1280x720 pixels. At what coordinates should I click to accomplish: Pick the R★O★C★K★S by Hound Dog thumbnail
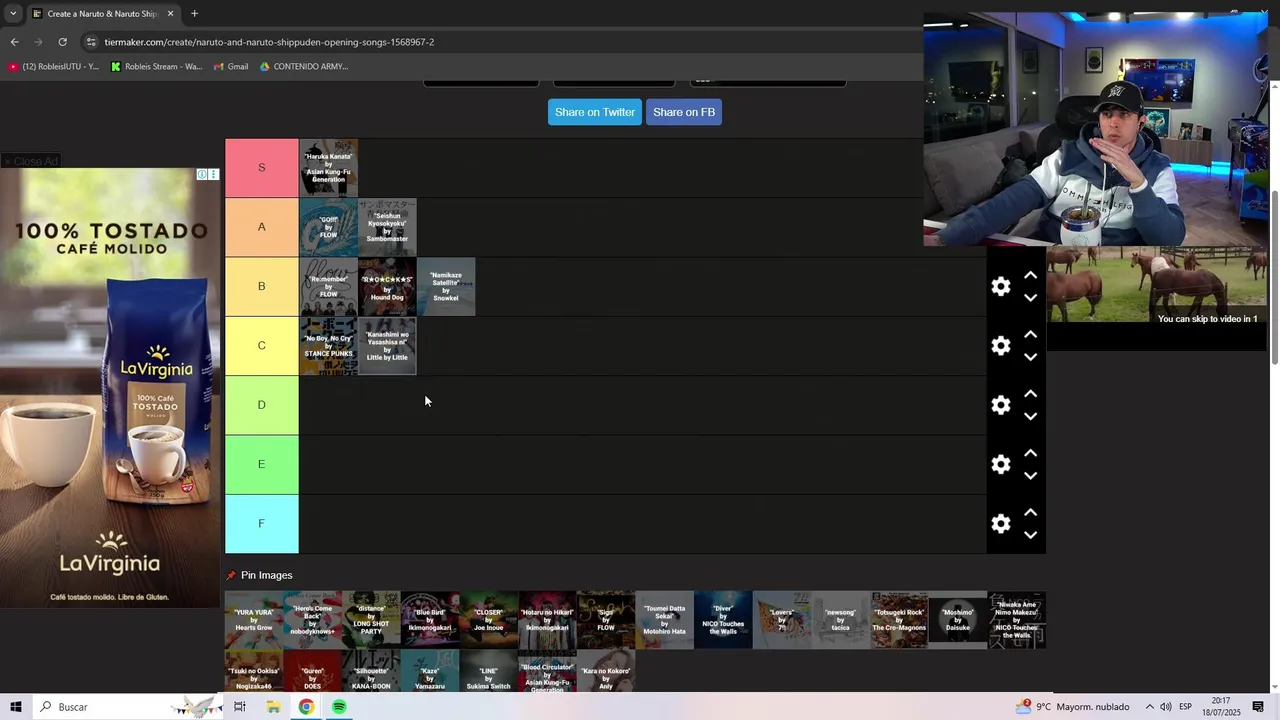click(x=387, y=286)
